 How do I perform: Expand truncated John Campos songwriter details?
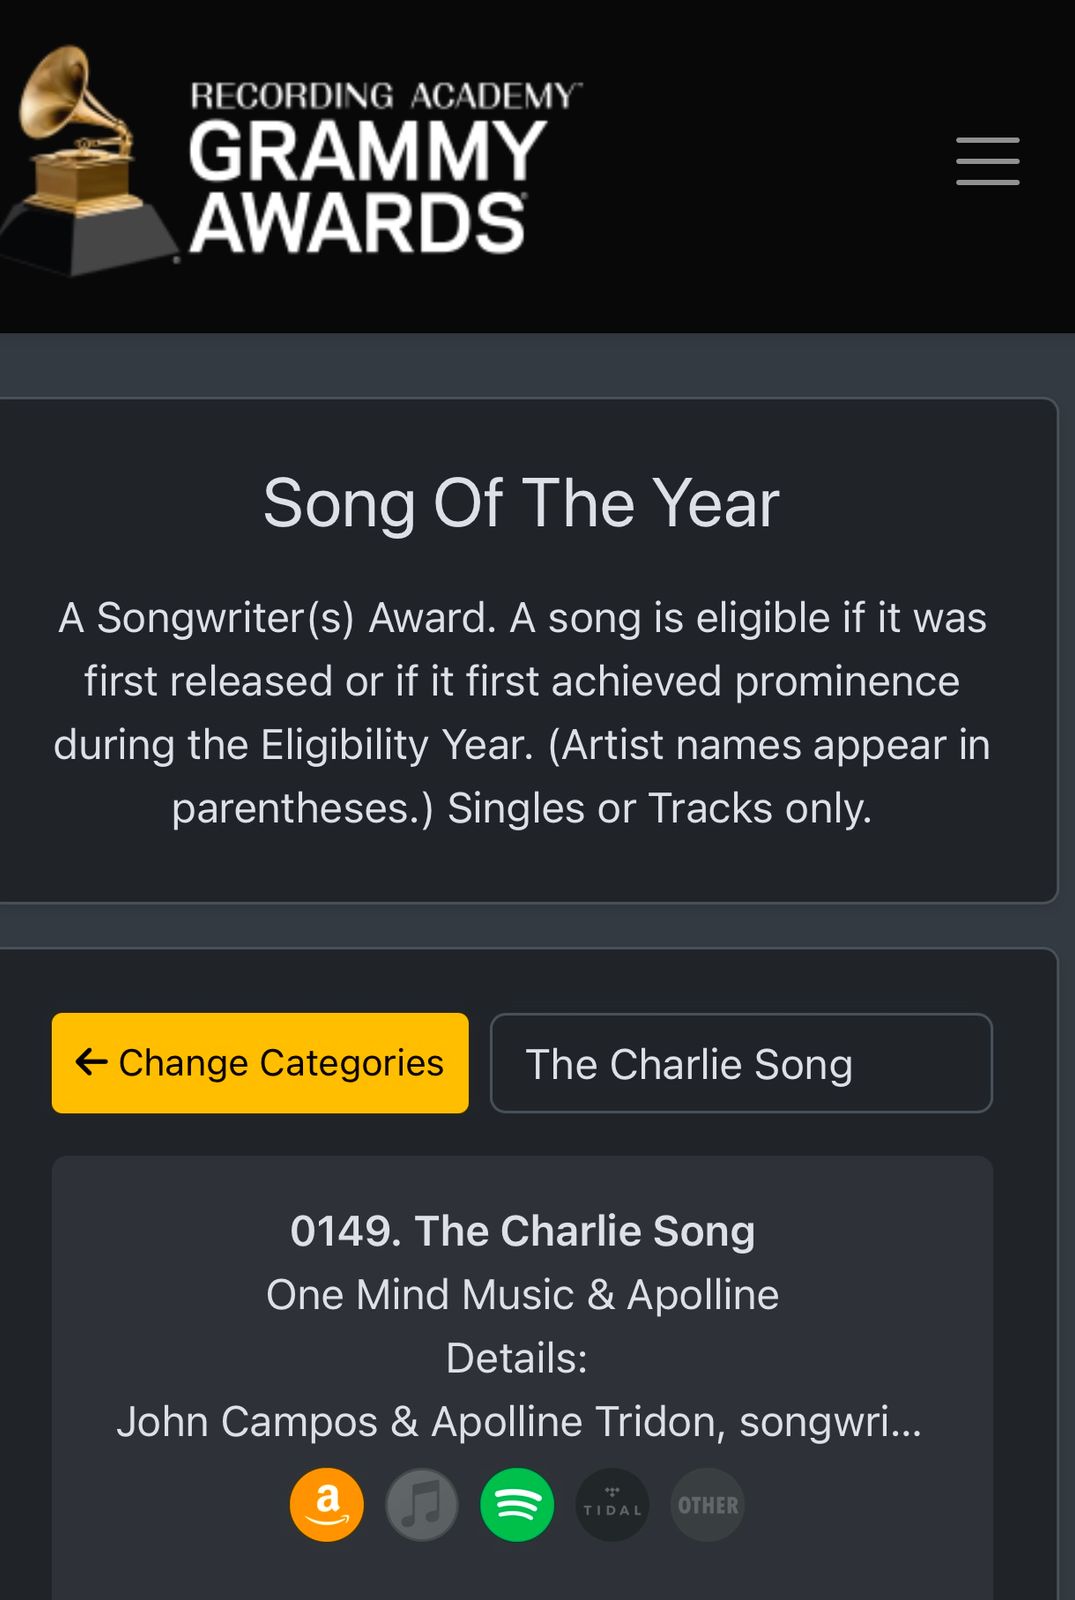tap(519, 1422)
